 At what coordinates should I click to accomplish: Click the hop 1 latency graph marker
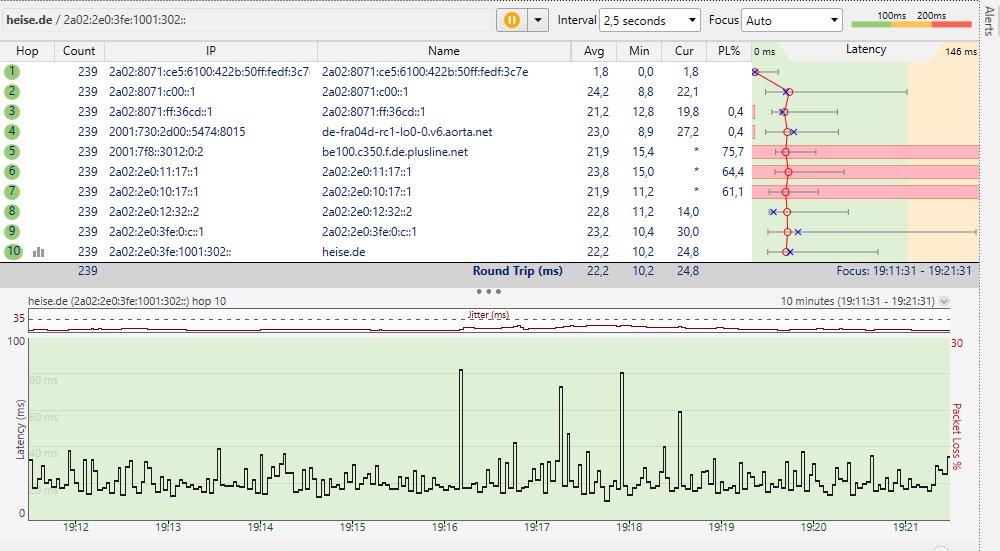755,72
